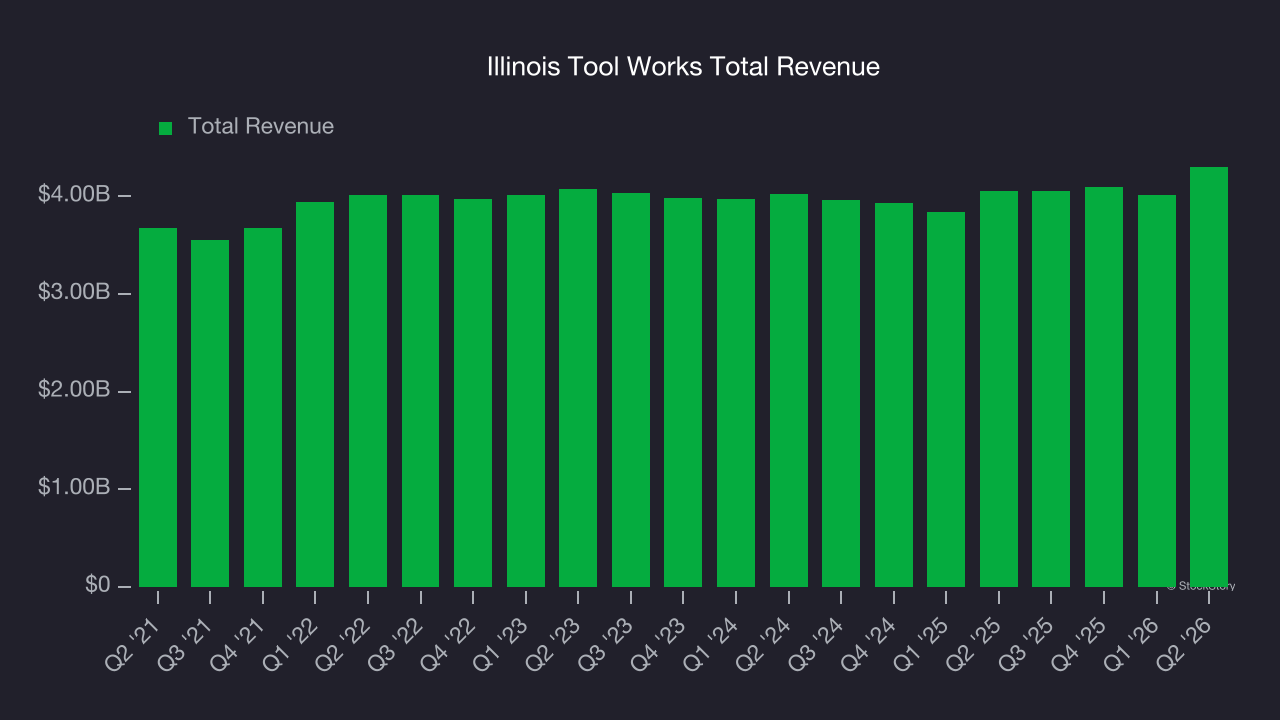Click the revenue bar for Q1 '24
The height and width of the screenshot is (720, 1280).
[x=736, y=393]
